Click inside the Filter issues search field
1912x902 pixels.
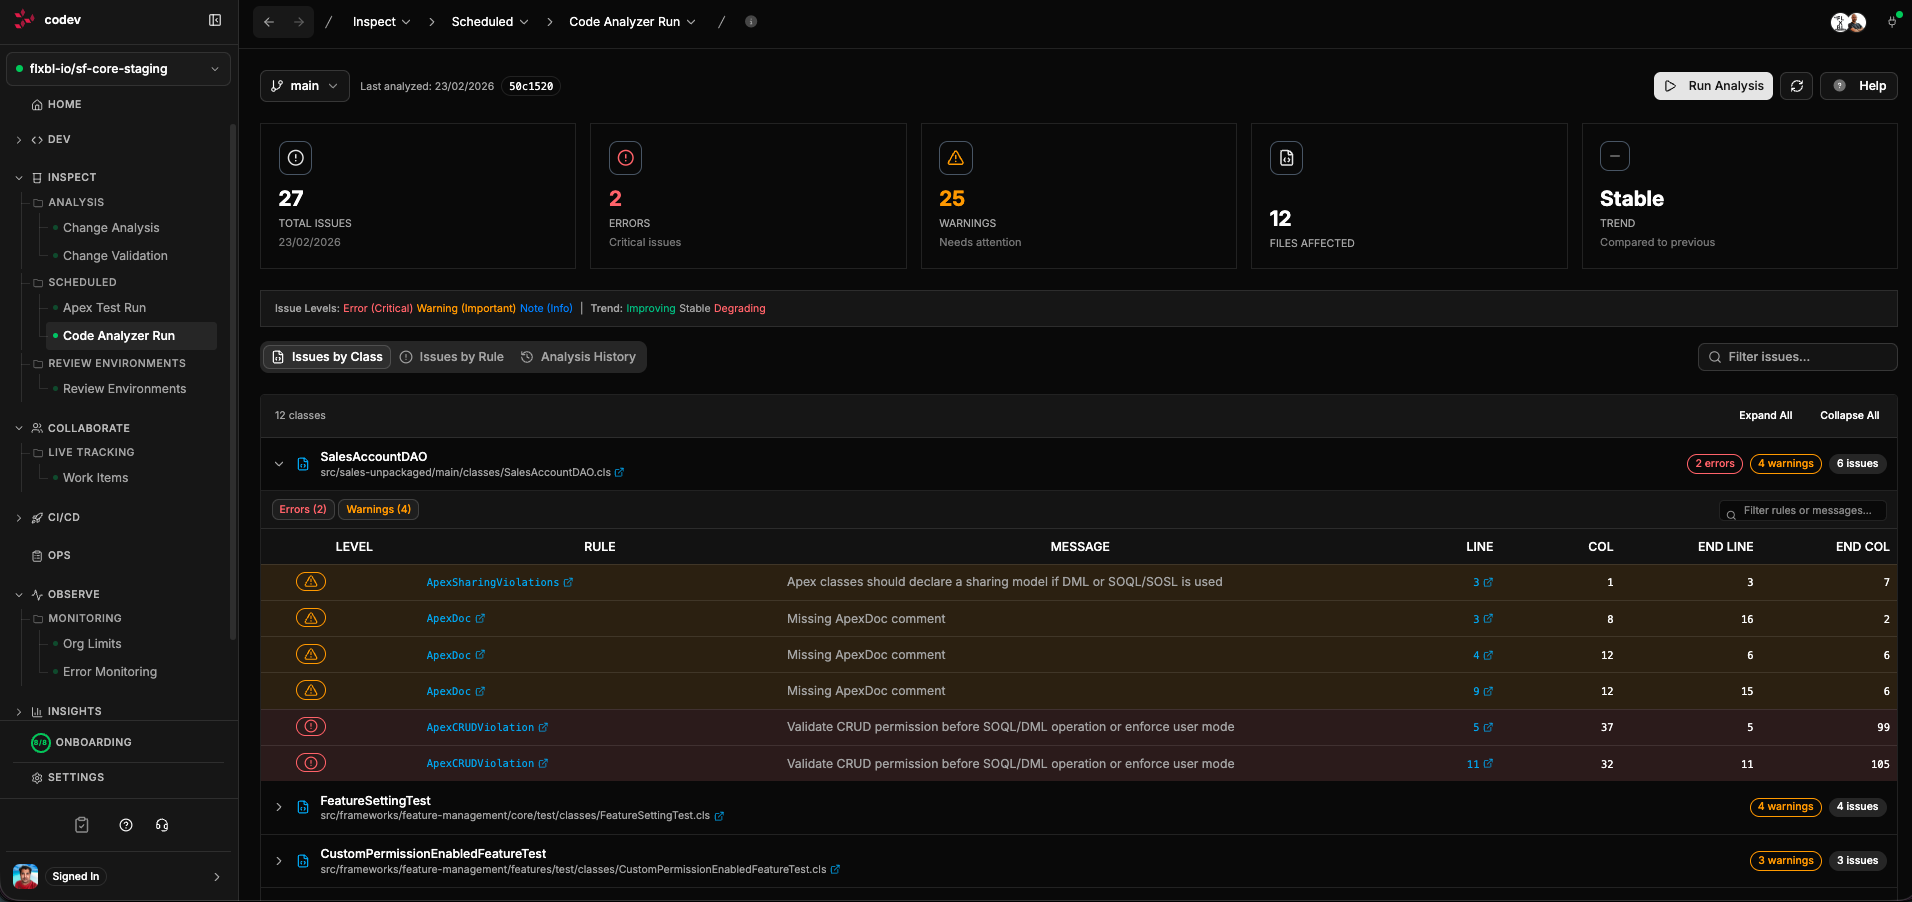point(1797,356)
